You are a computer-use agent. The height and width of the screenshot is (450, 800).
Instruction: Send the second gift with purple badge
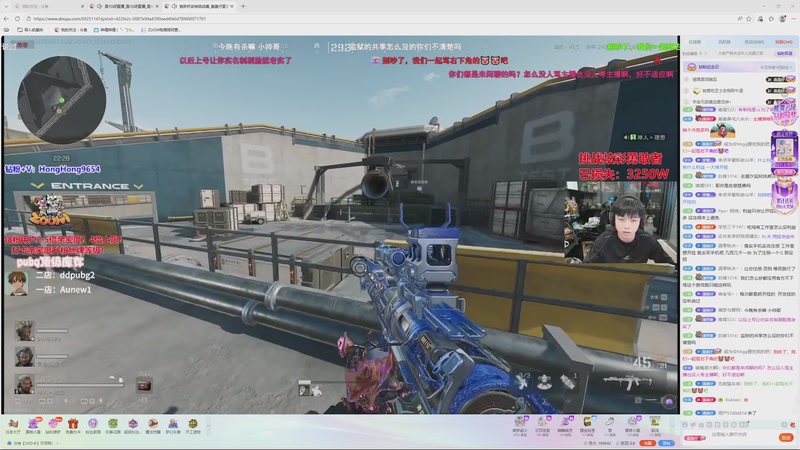pyautogui.click(x=542, y=422)
